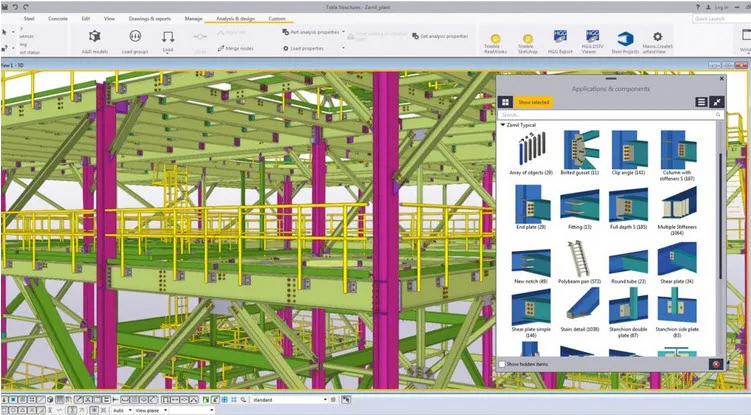Choose Shear plate simple (146) component
The height and width of the screenshot is (415, 751).
tap(531, 314)
